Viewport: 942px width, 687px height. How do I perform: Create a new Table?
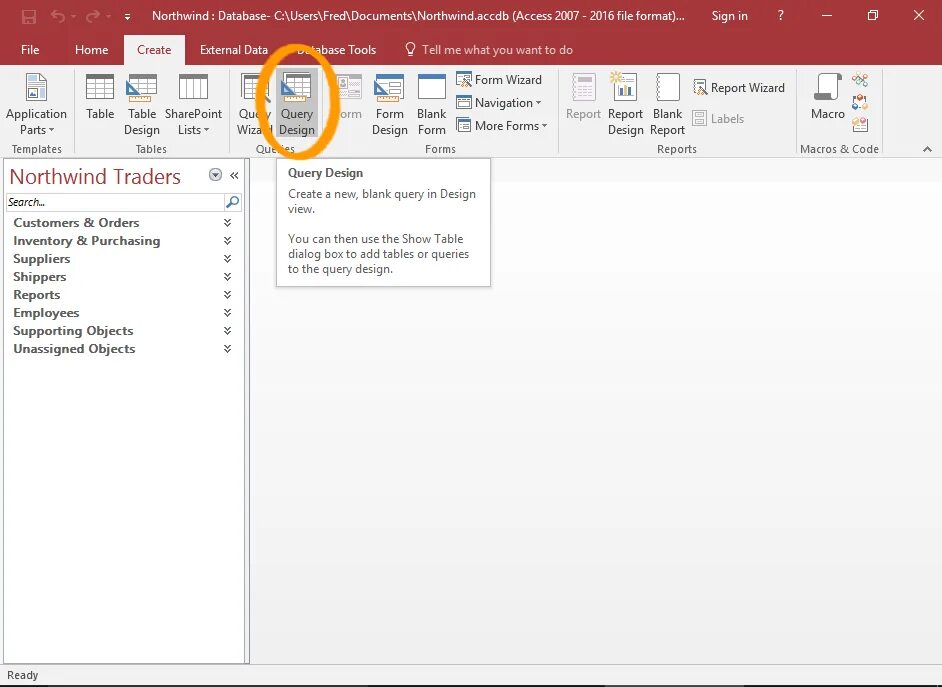pyautogui.click(x=100, y=97)
